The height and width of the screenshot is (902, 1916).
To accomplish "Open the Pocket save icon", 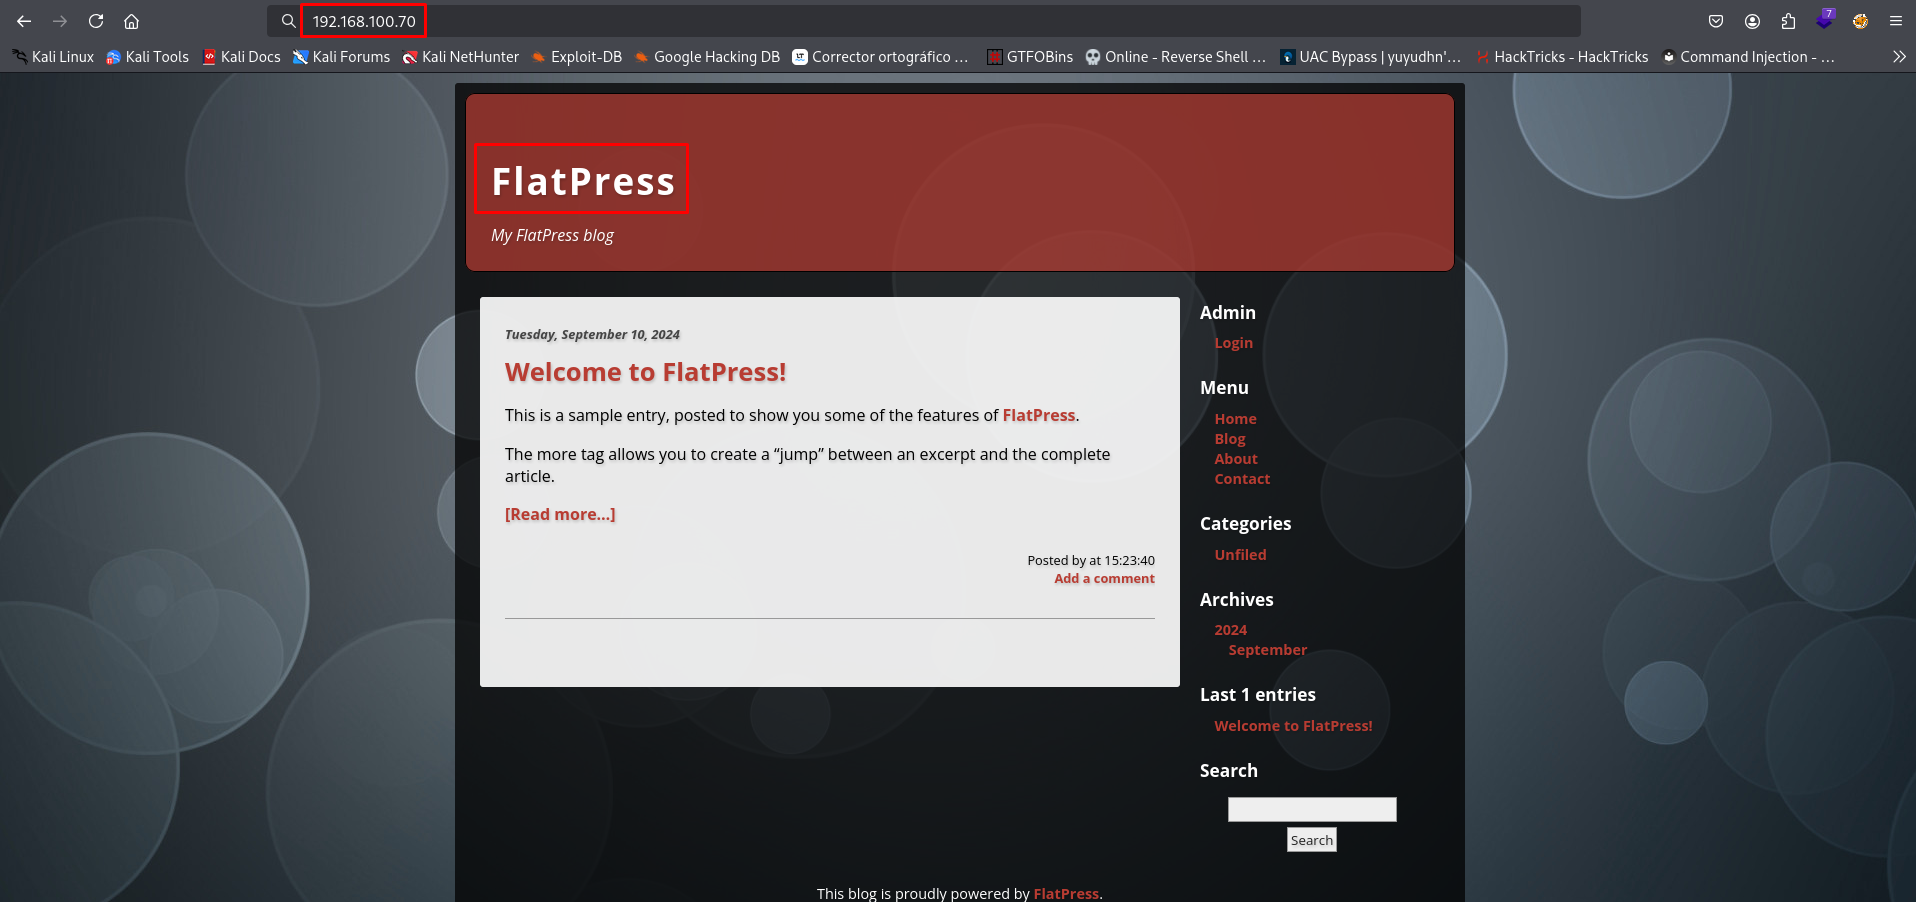I will [1716, 21].
